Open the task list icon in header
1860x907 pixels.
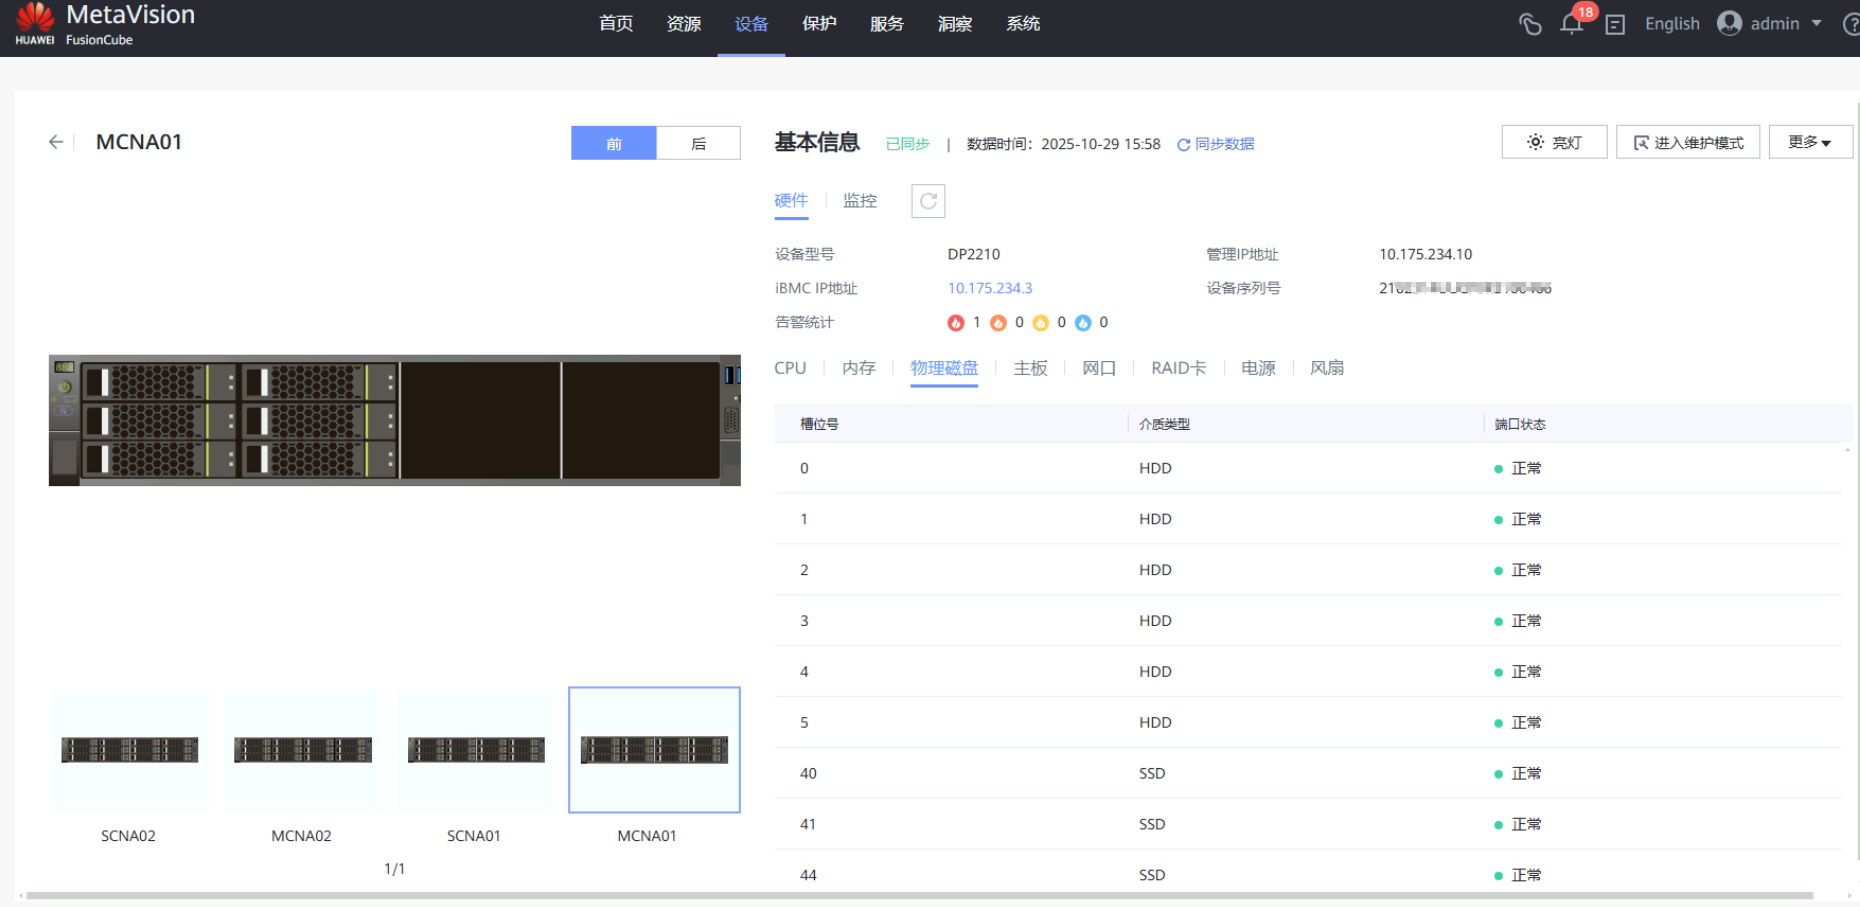[1615, 24]
